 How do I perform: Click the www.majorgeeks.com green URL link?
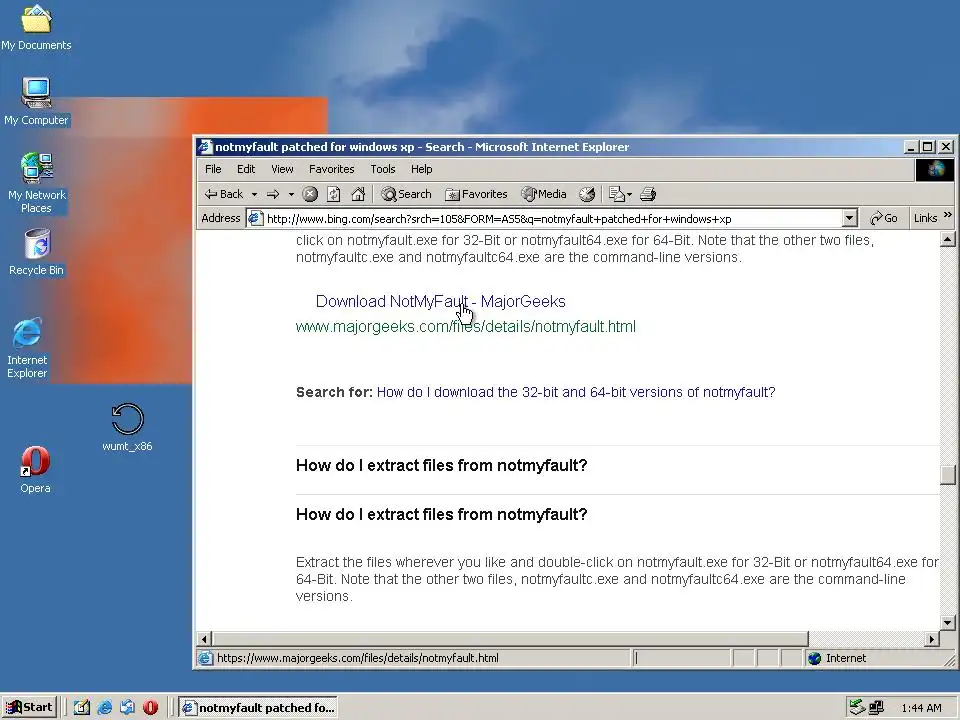[465, 326]
